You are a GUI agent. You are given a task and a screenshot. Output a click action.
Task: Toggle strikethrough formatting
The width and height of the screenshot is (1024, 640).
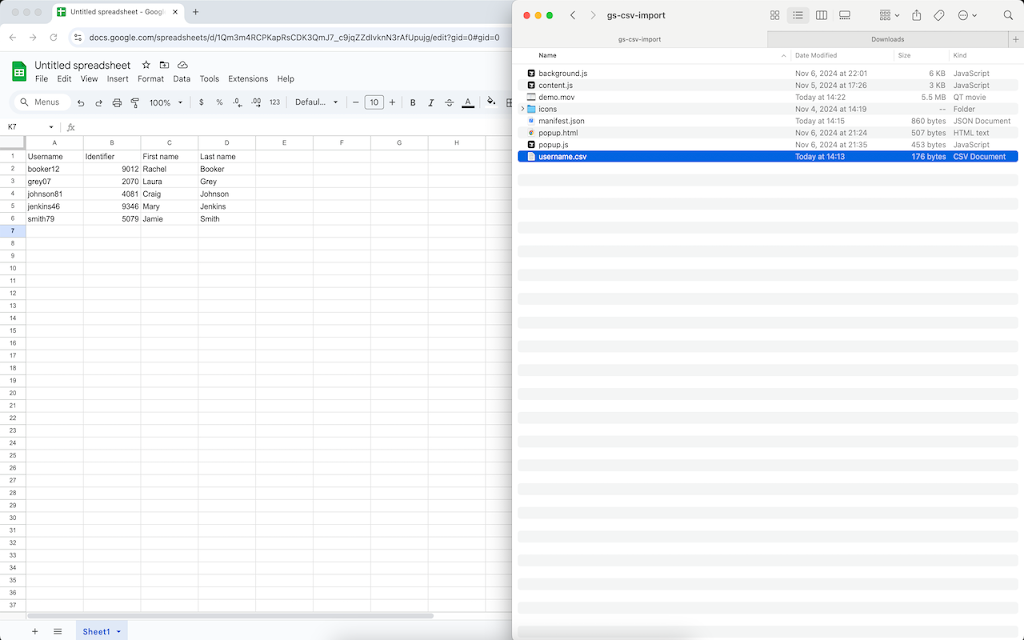click(x=449, y=103)
